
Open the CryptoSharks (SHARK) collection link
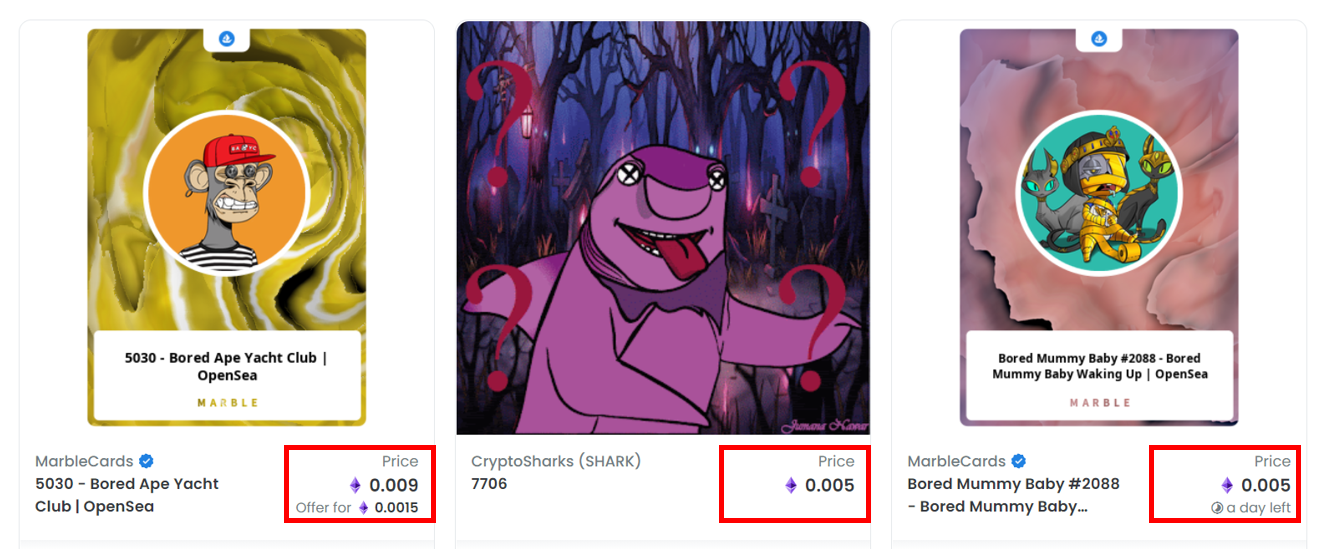(556, 461)
